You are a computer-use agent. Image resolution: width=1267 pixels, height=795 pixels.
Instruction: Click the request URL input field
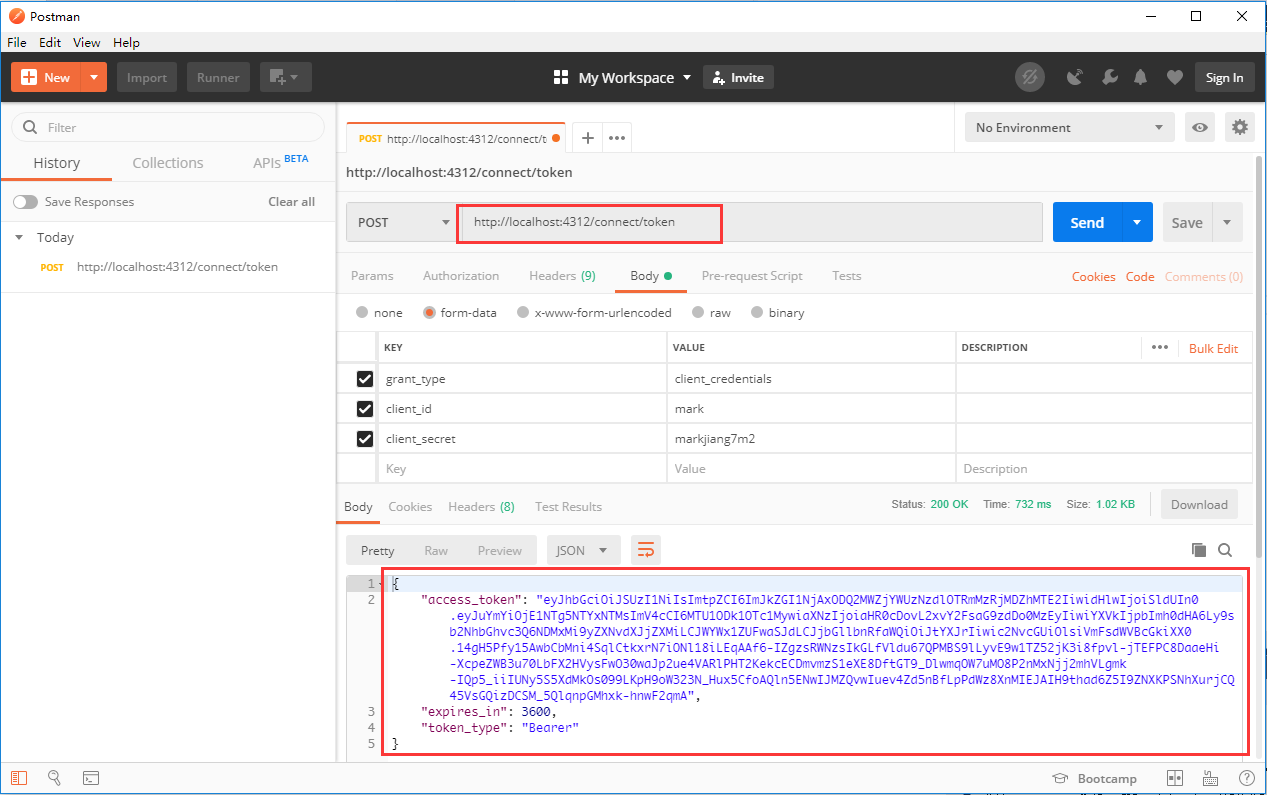coord(750,222)
